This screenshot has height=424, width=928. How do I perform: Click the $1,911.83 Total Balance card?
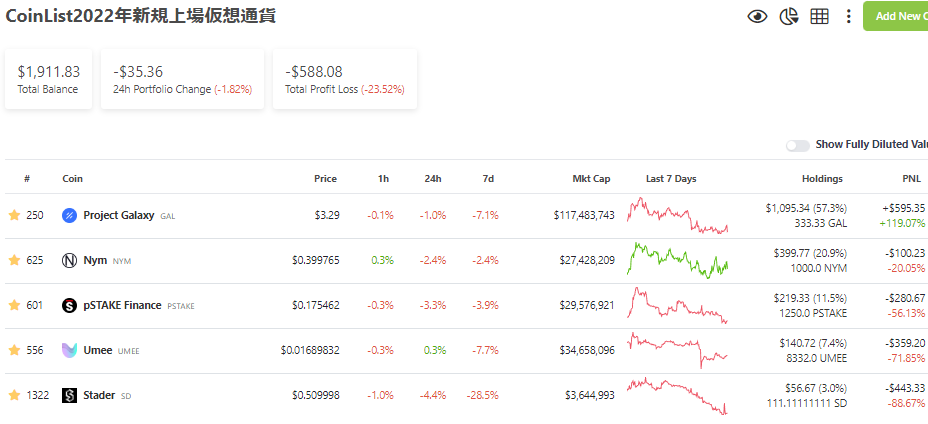49,79
